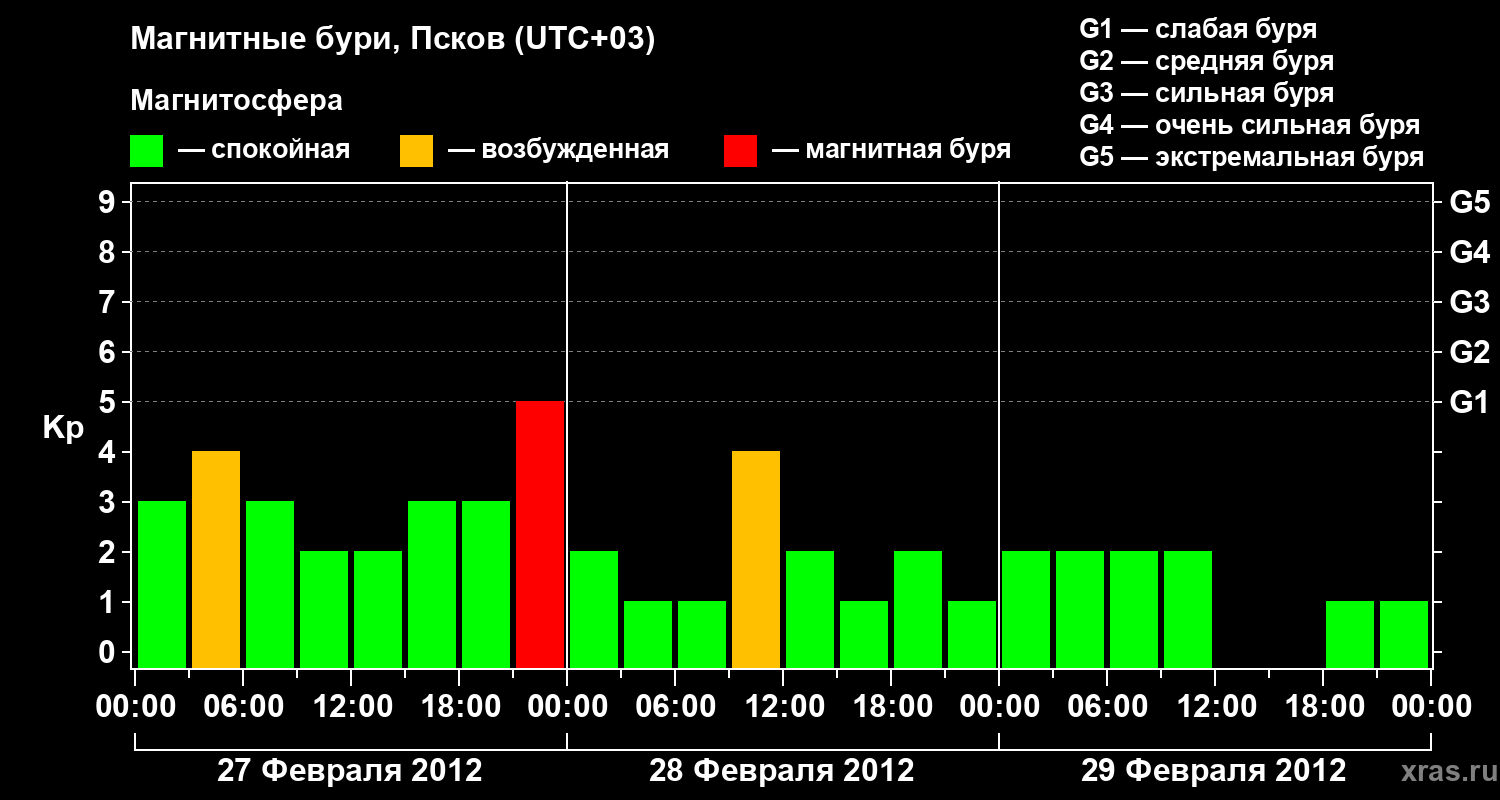Click the '12:00' time label under 27 February
The height and width of the screenshot is (800, 1500).
pyautogui.click(x=351, y=707)
